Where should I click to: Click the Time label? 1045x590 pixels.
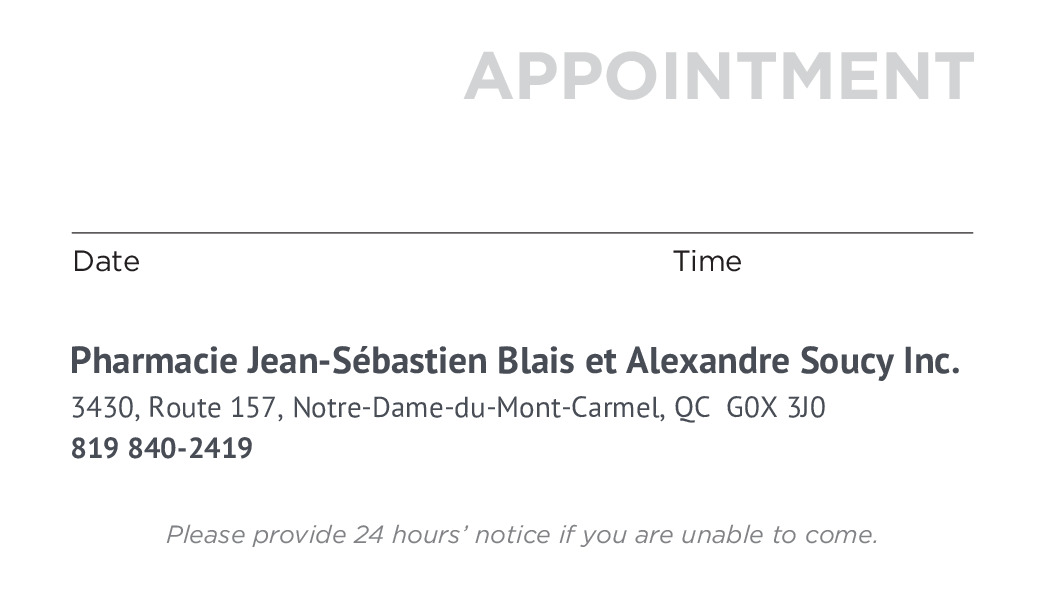pos(707,262)
